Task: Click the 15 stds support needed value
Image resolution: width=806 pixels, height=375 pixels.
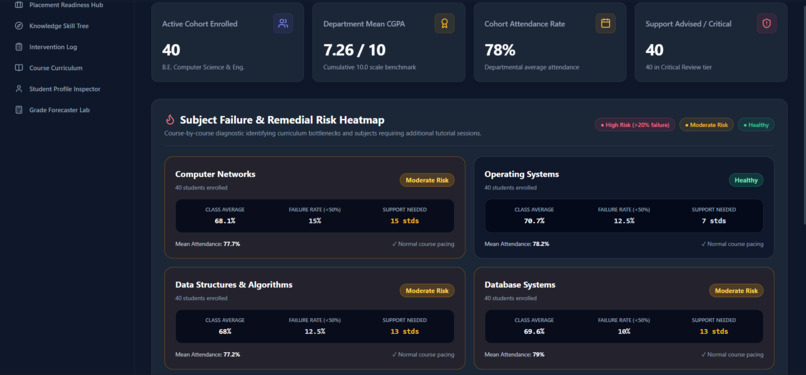Action: tap(405, 221)
